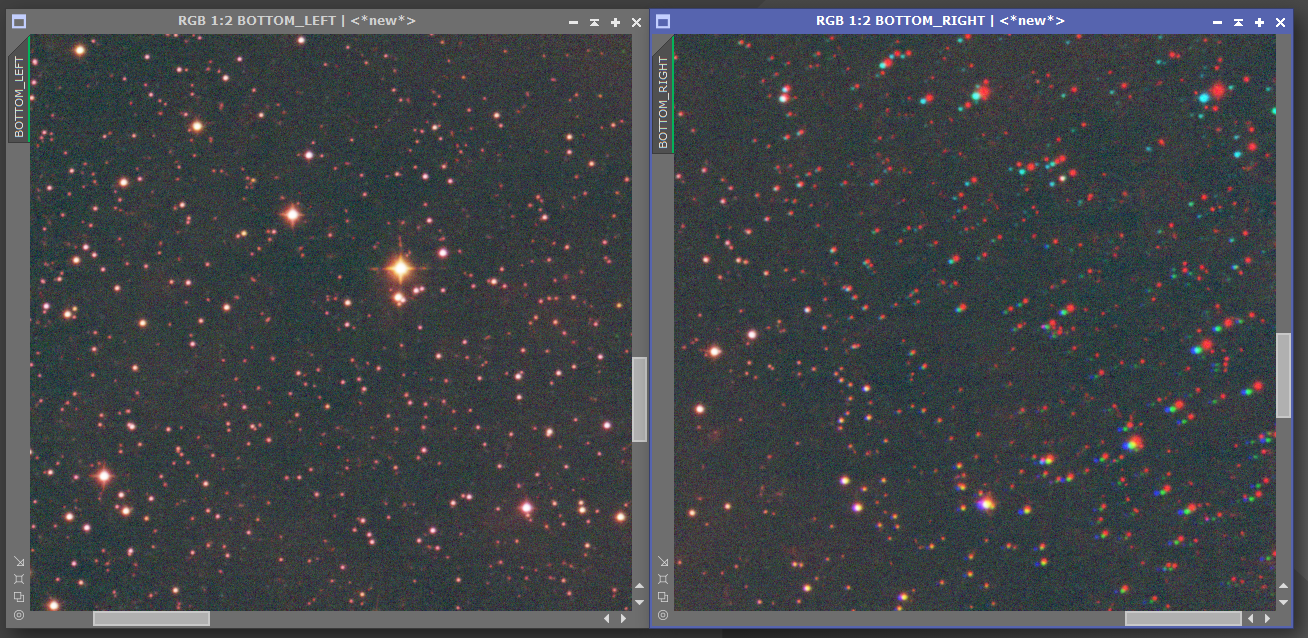Click the overlapping squares icon in BOTTOM_RIGHT window
The height and width of the screenshot is (638, 1308).
[x=663, y=597]
